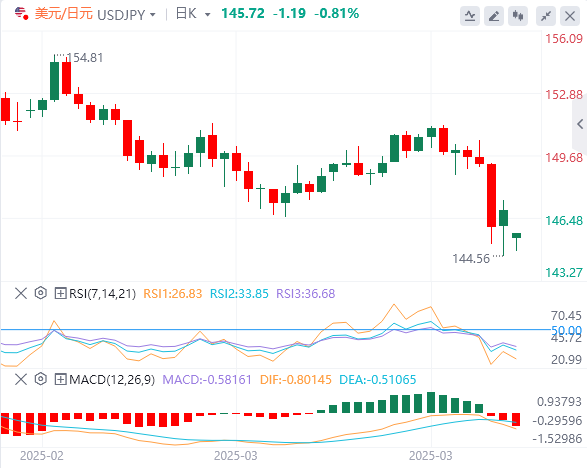Click the 156.09 price axis label
The image size is (587, 468).
[x=564, y=39]
